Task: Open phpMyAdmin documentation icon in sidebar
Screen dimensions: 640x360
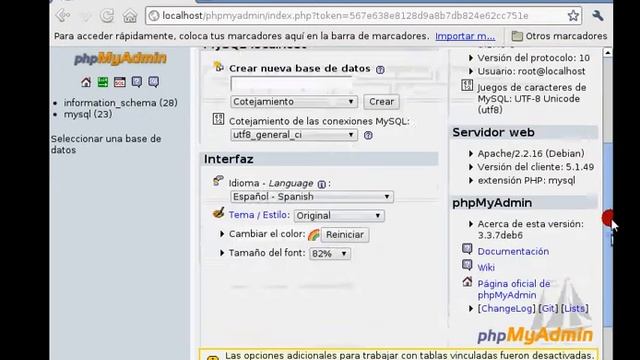Action: [x=137, y=82]
